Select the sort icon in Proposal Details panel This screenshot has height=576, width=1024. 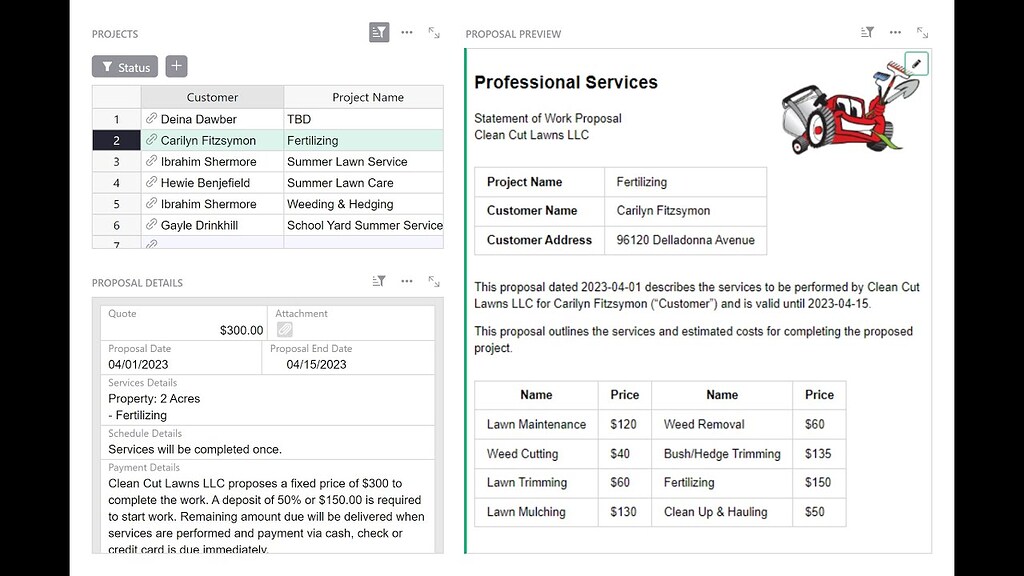coord(378,281)
